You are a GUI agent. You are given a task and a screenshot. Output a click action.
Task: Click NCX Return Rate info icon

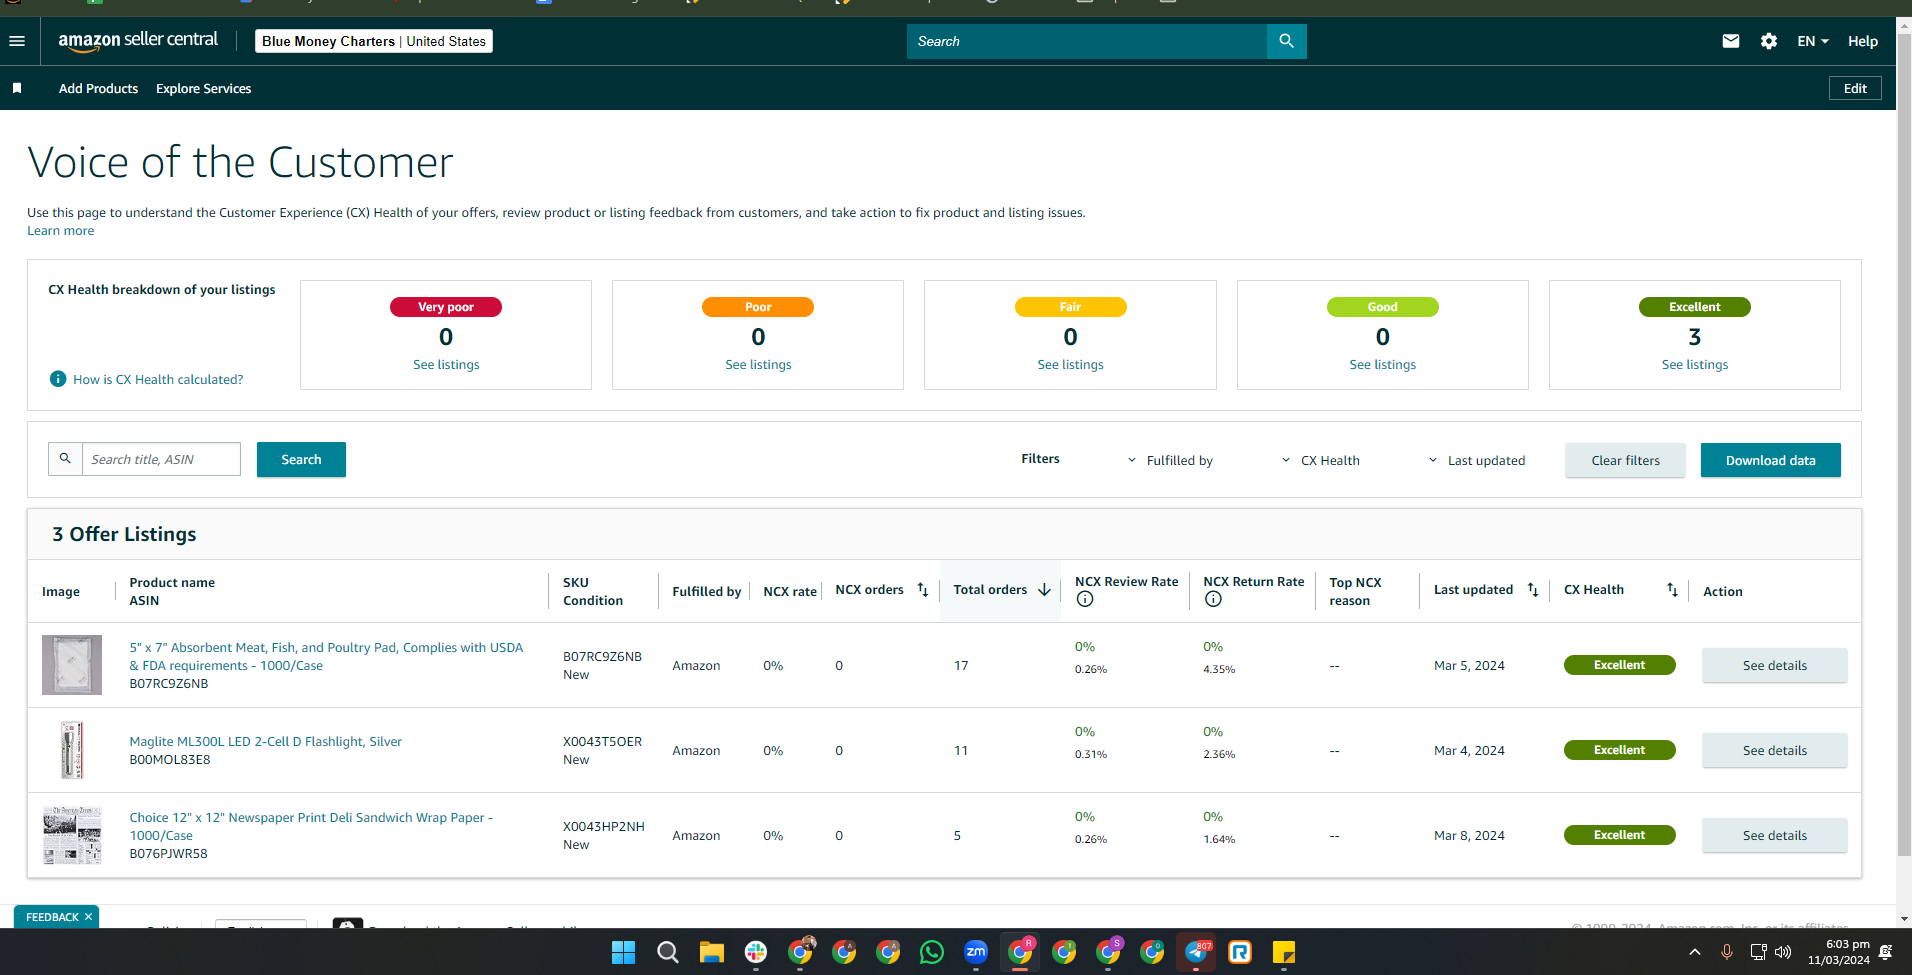(x=1213, y=599)
